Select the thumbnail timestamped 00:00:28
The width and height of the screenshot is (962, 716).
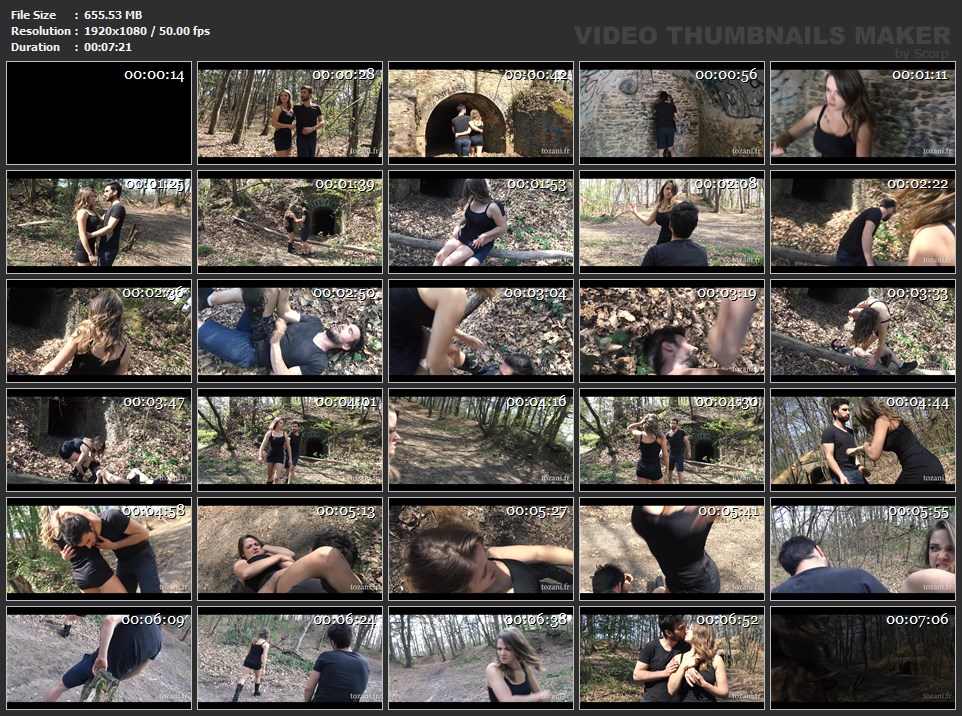click(290, 113)
